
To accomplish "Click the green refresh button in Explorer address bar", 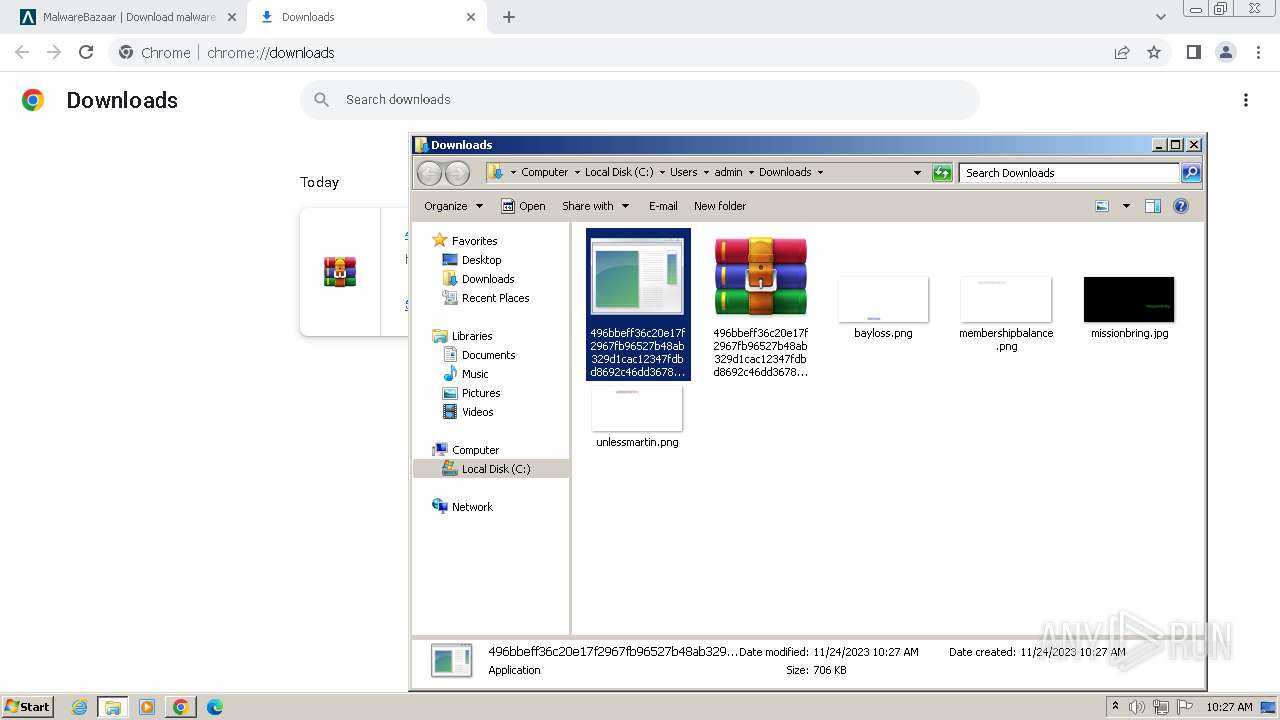I will tap(942, 173).
